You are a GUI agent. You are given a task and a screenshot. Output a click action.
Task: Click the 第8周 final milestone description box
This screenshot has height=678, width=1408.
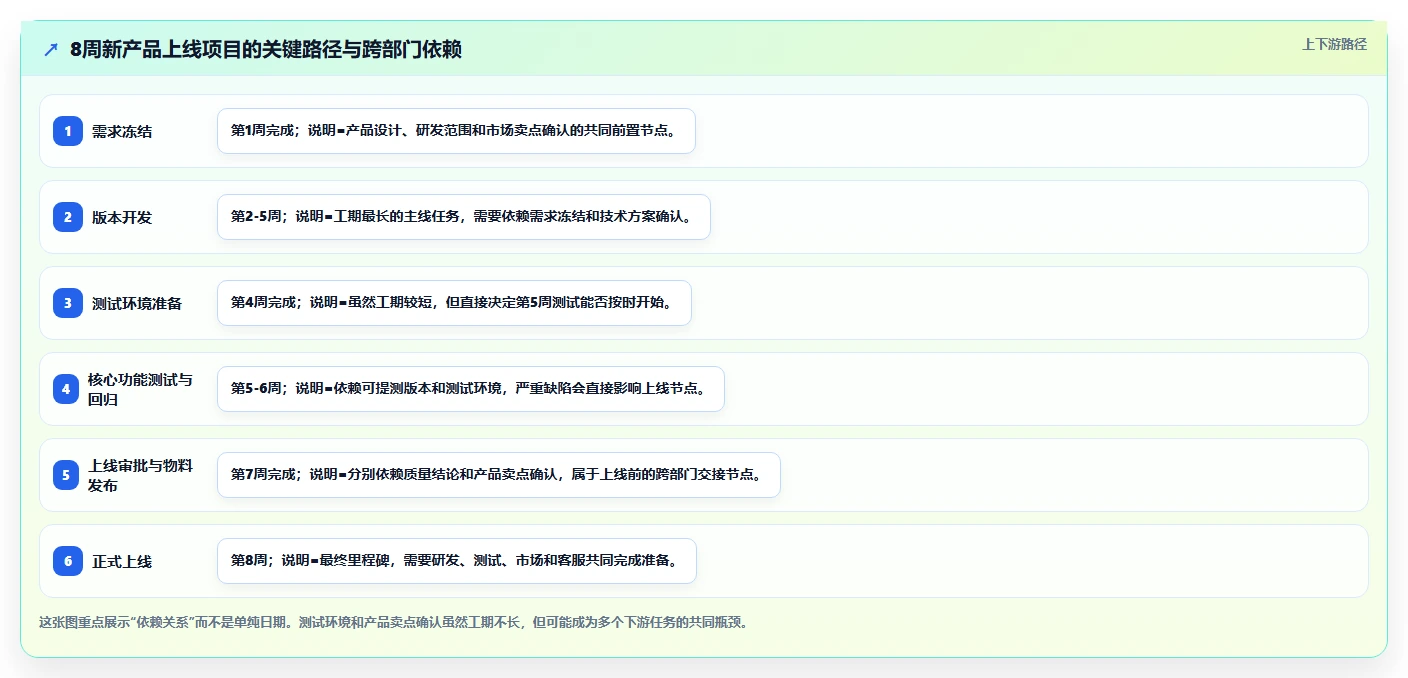457,561
